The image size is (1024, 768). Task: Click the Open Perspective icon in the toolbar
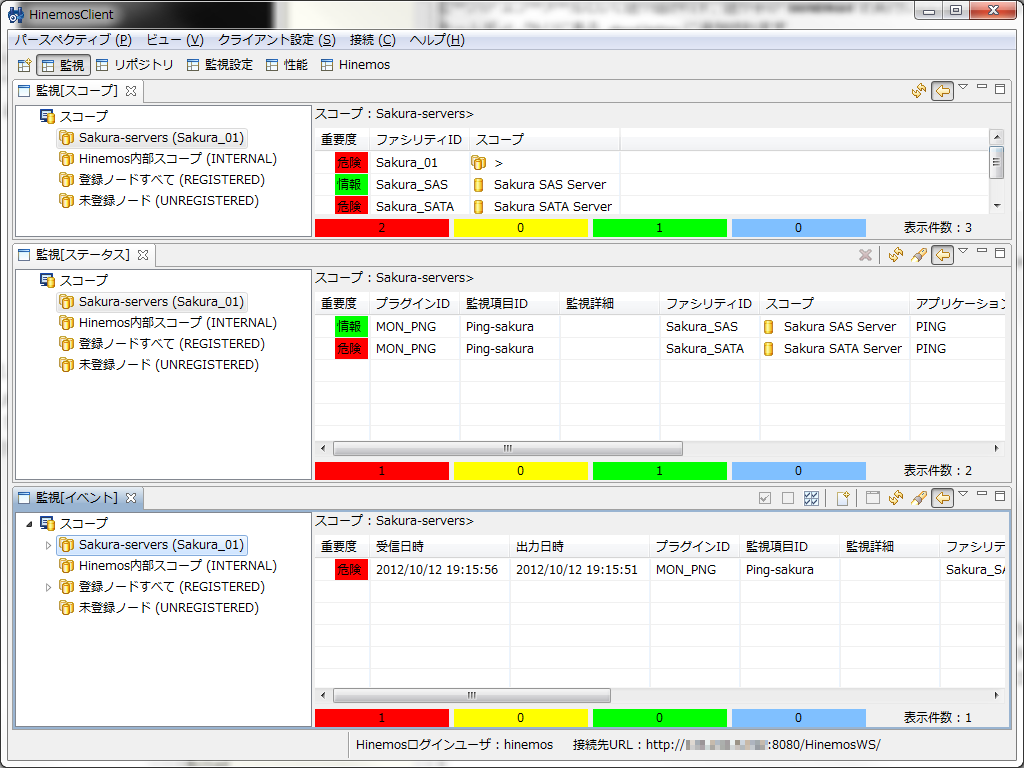[24, 65]
